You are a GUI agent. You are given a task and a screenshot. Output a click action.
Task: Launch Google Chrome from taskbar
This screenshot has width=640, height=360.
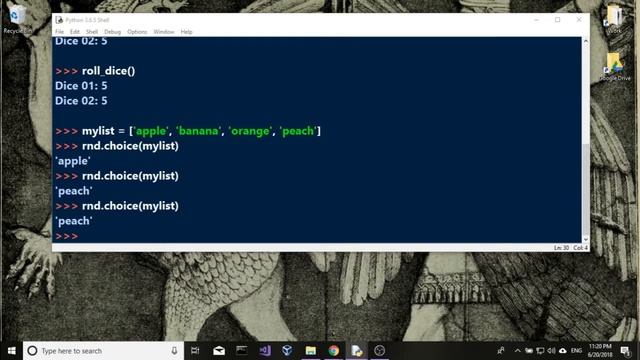[333, 351]
